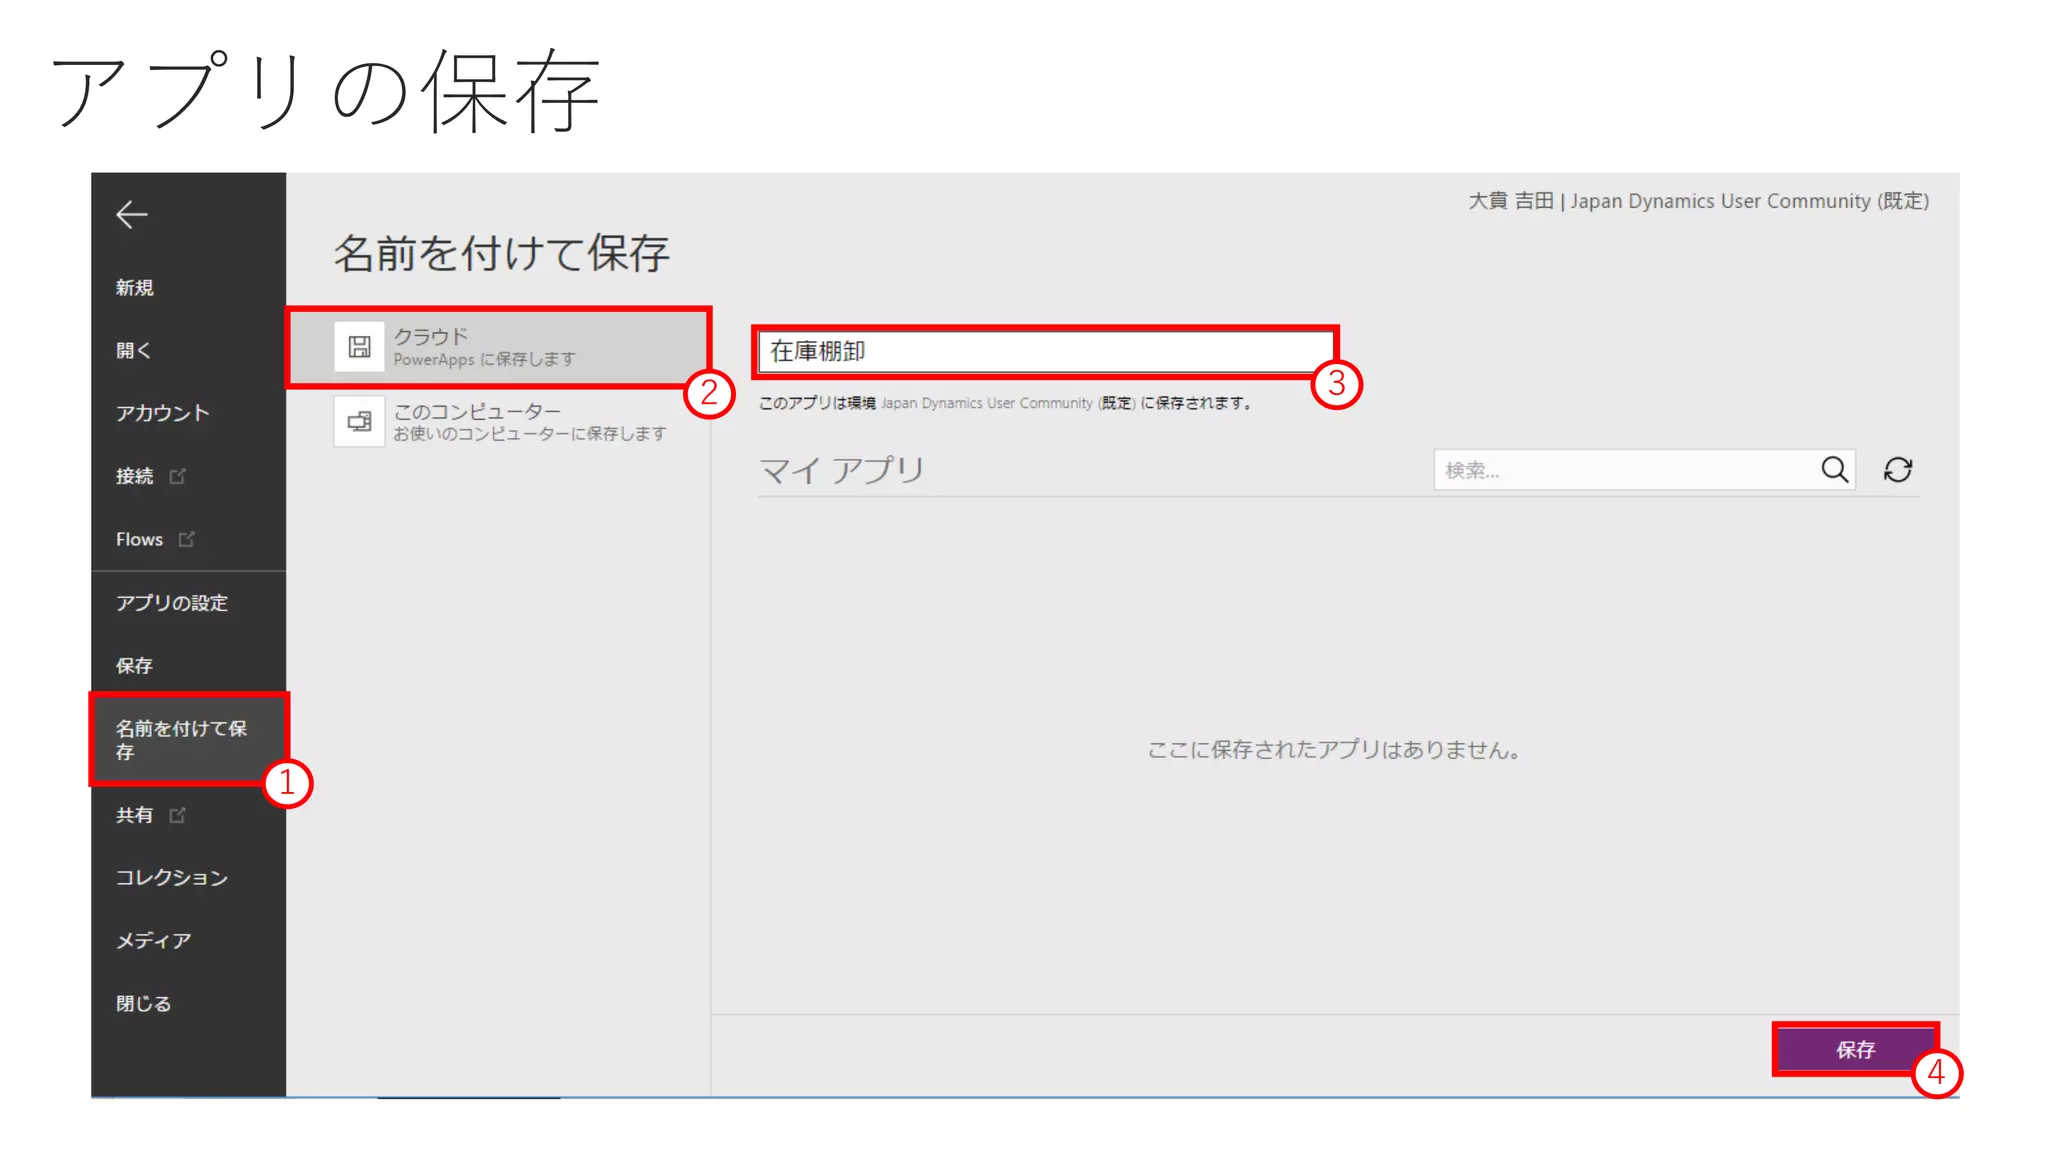Click external link icon beside Flows

187,539
